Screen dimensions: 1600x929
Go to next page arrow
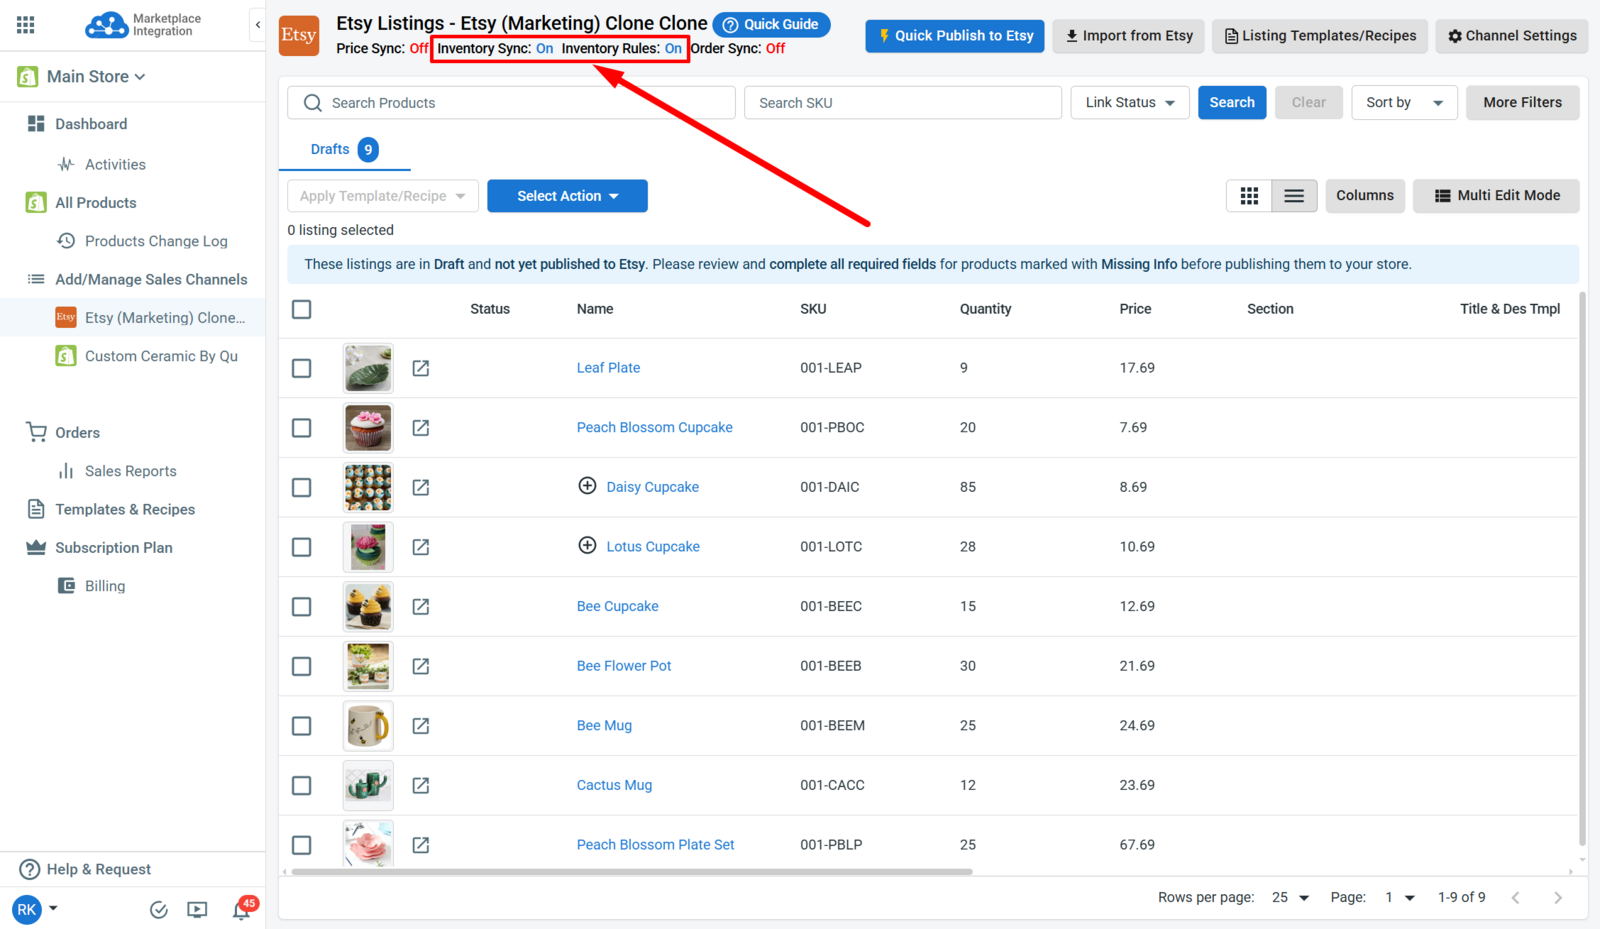tap(1558, 898)
